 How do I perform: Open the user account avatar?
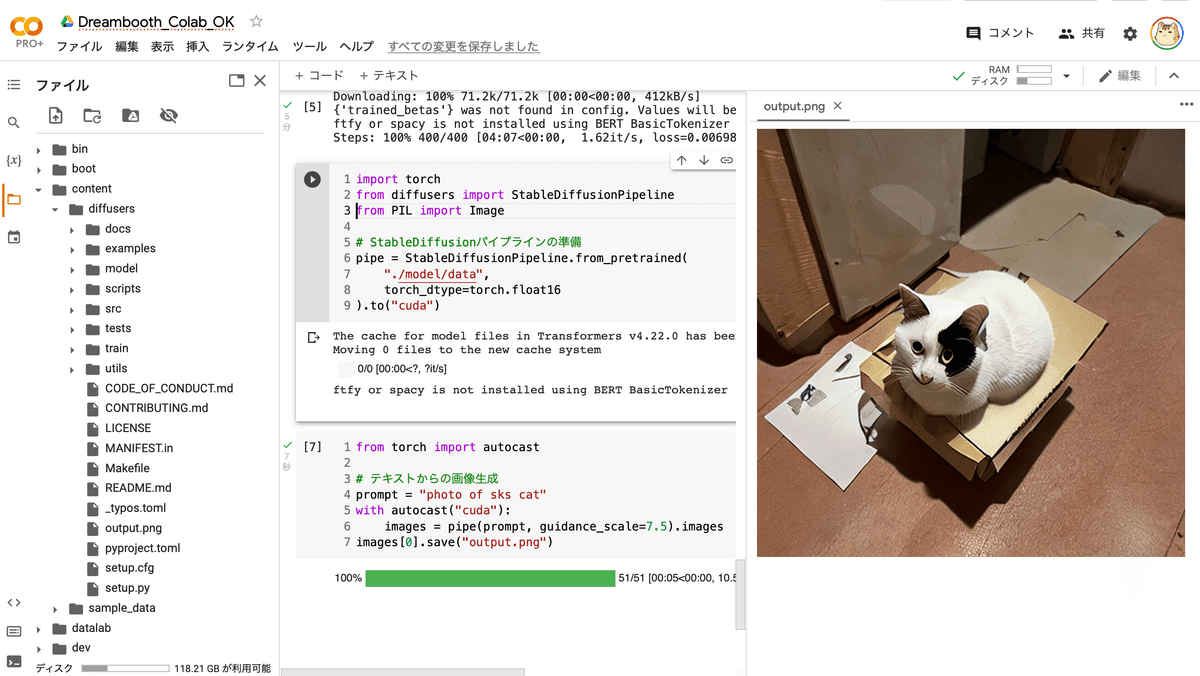pos(1167,33)
